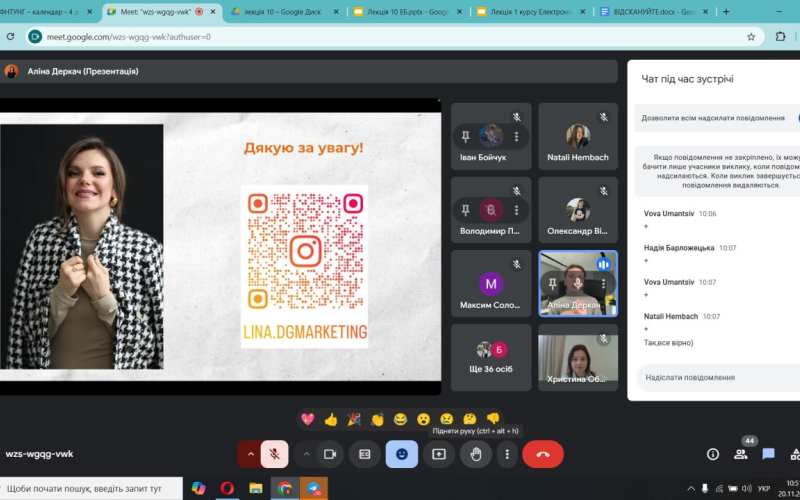Screen dimensions: 800x500
Task: Open File Explorer from taskbar
Action: (x=256, y=488)
